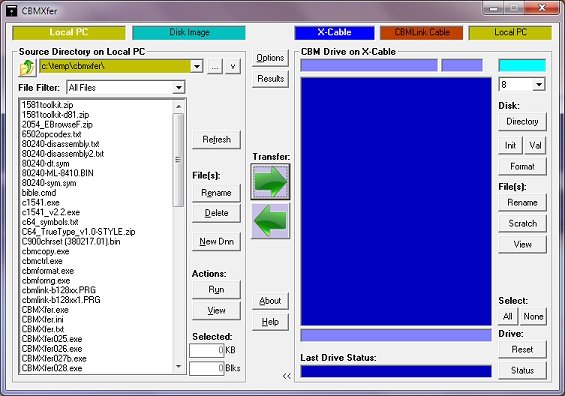Click the Select All button
Image resolution: width=565 pixels, height=396 pixels.
pos(508,317)
